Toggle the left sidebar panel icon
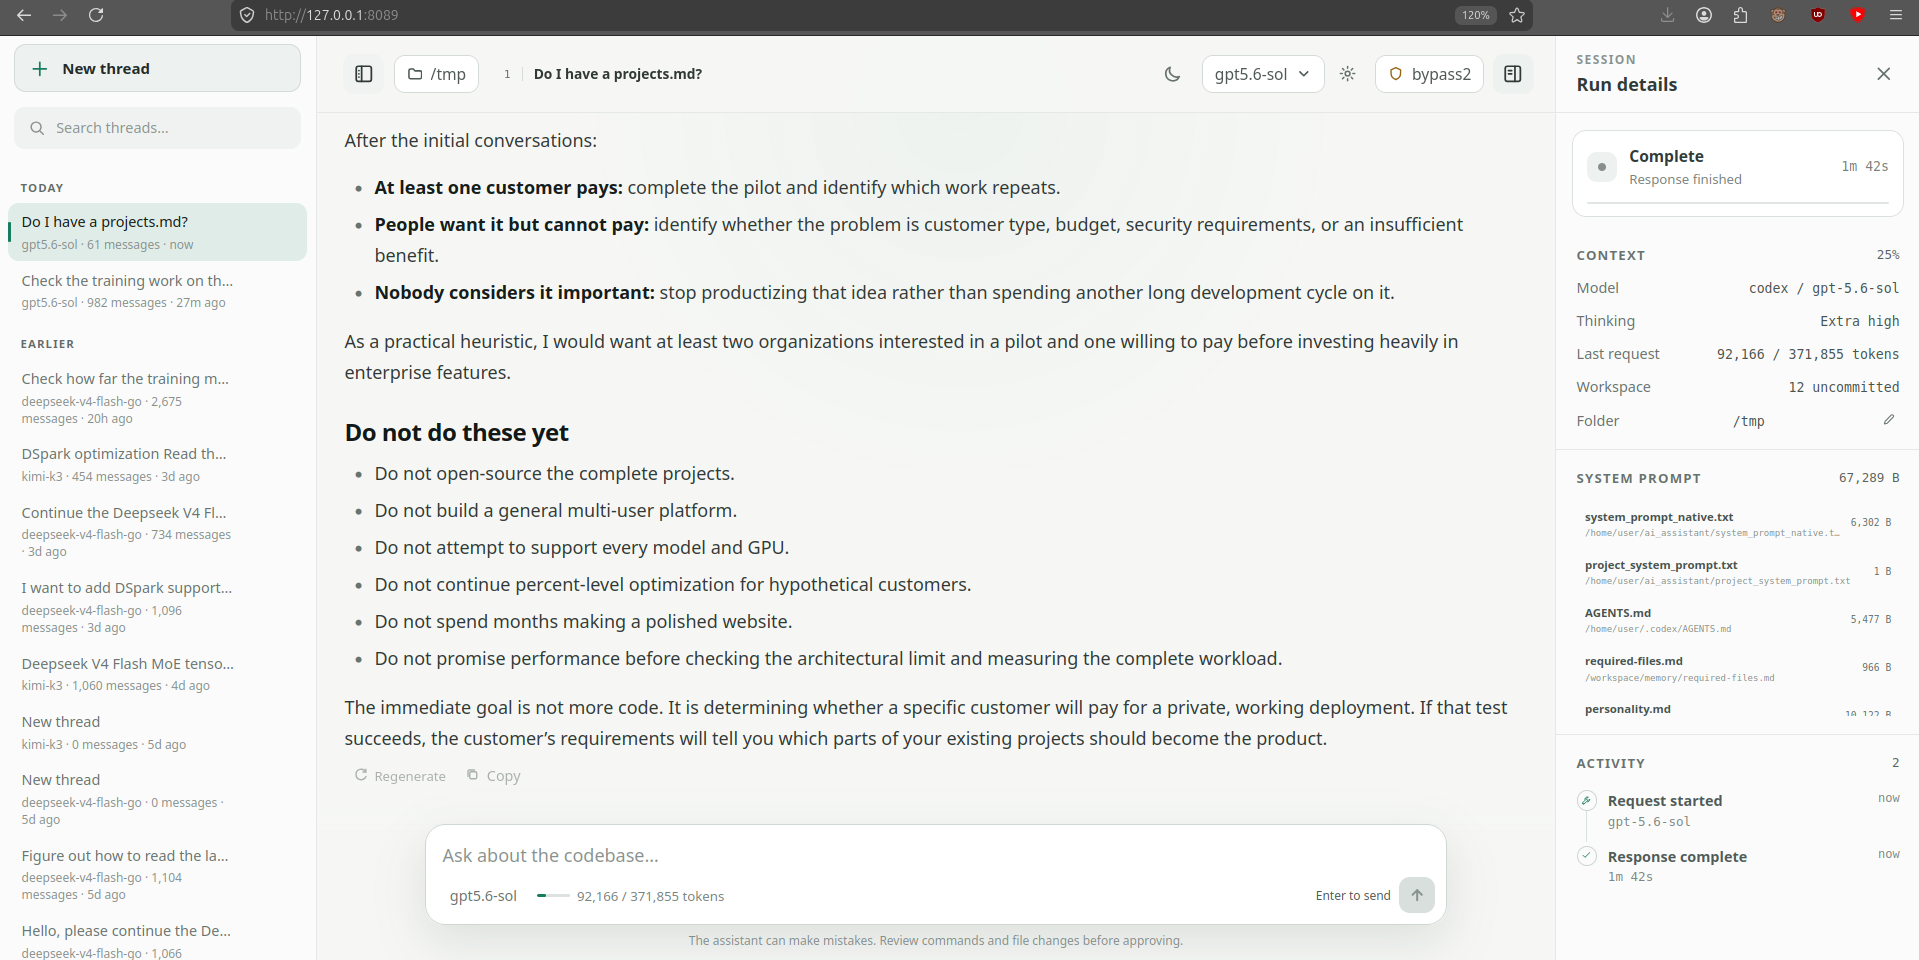This screenshot has width=1919, height=960. tap(364, 74)
